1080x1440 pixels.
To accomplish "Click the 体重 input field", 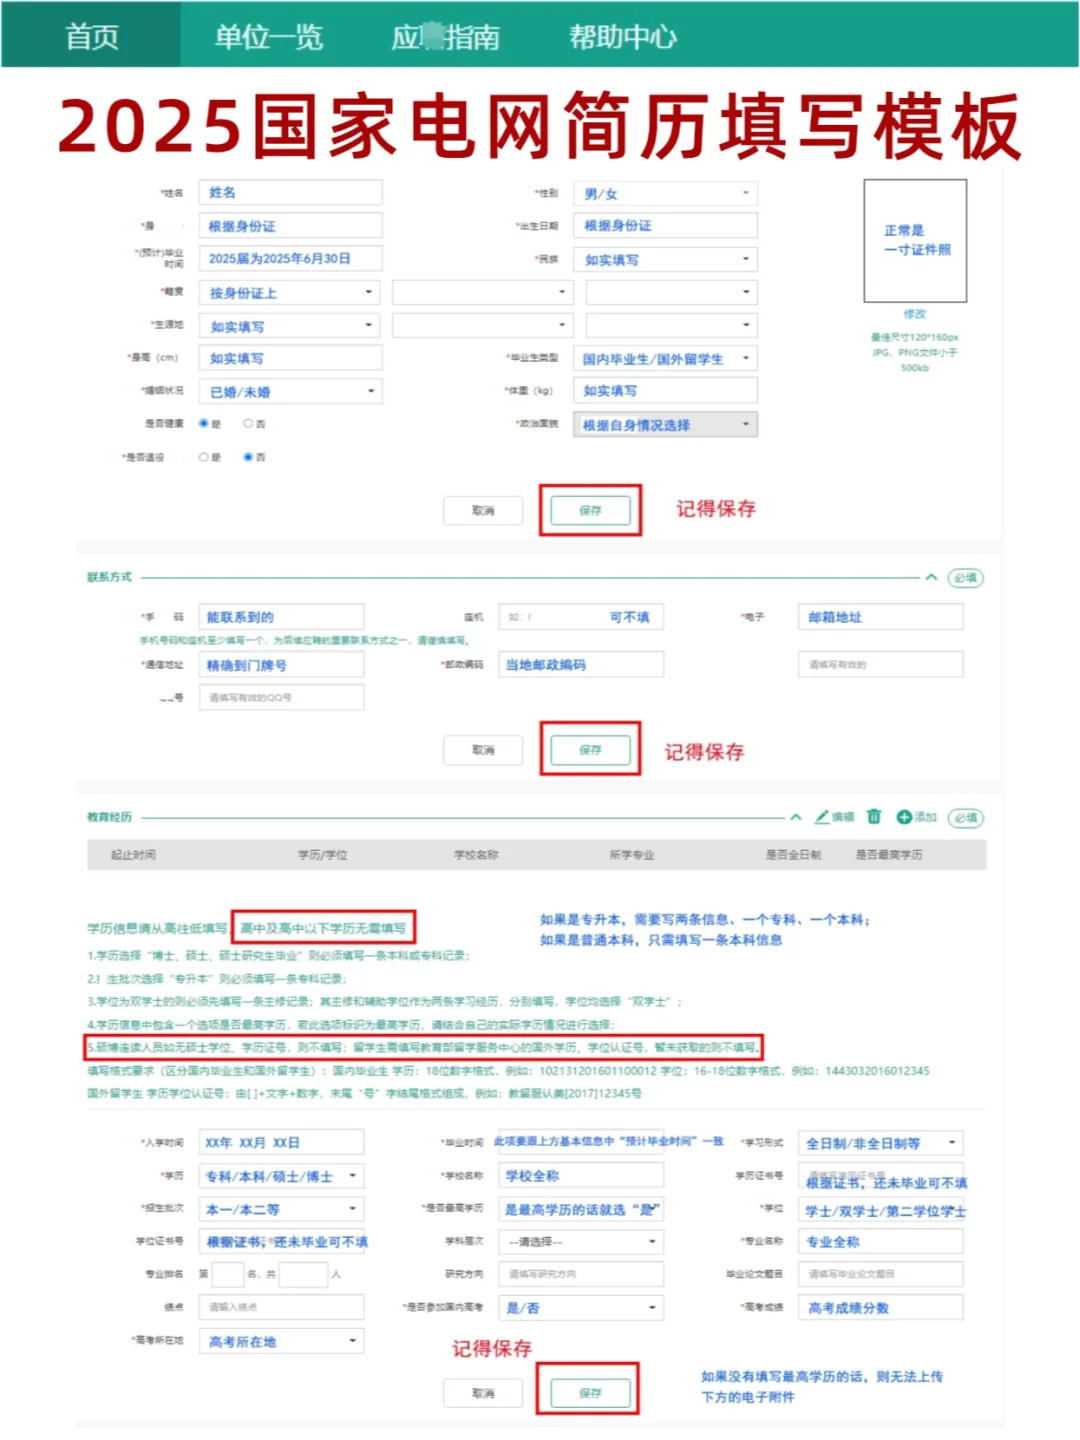I will tap(665, 391).
